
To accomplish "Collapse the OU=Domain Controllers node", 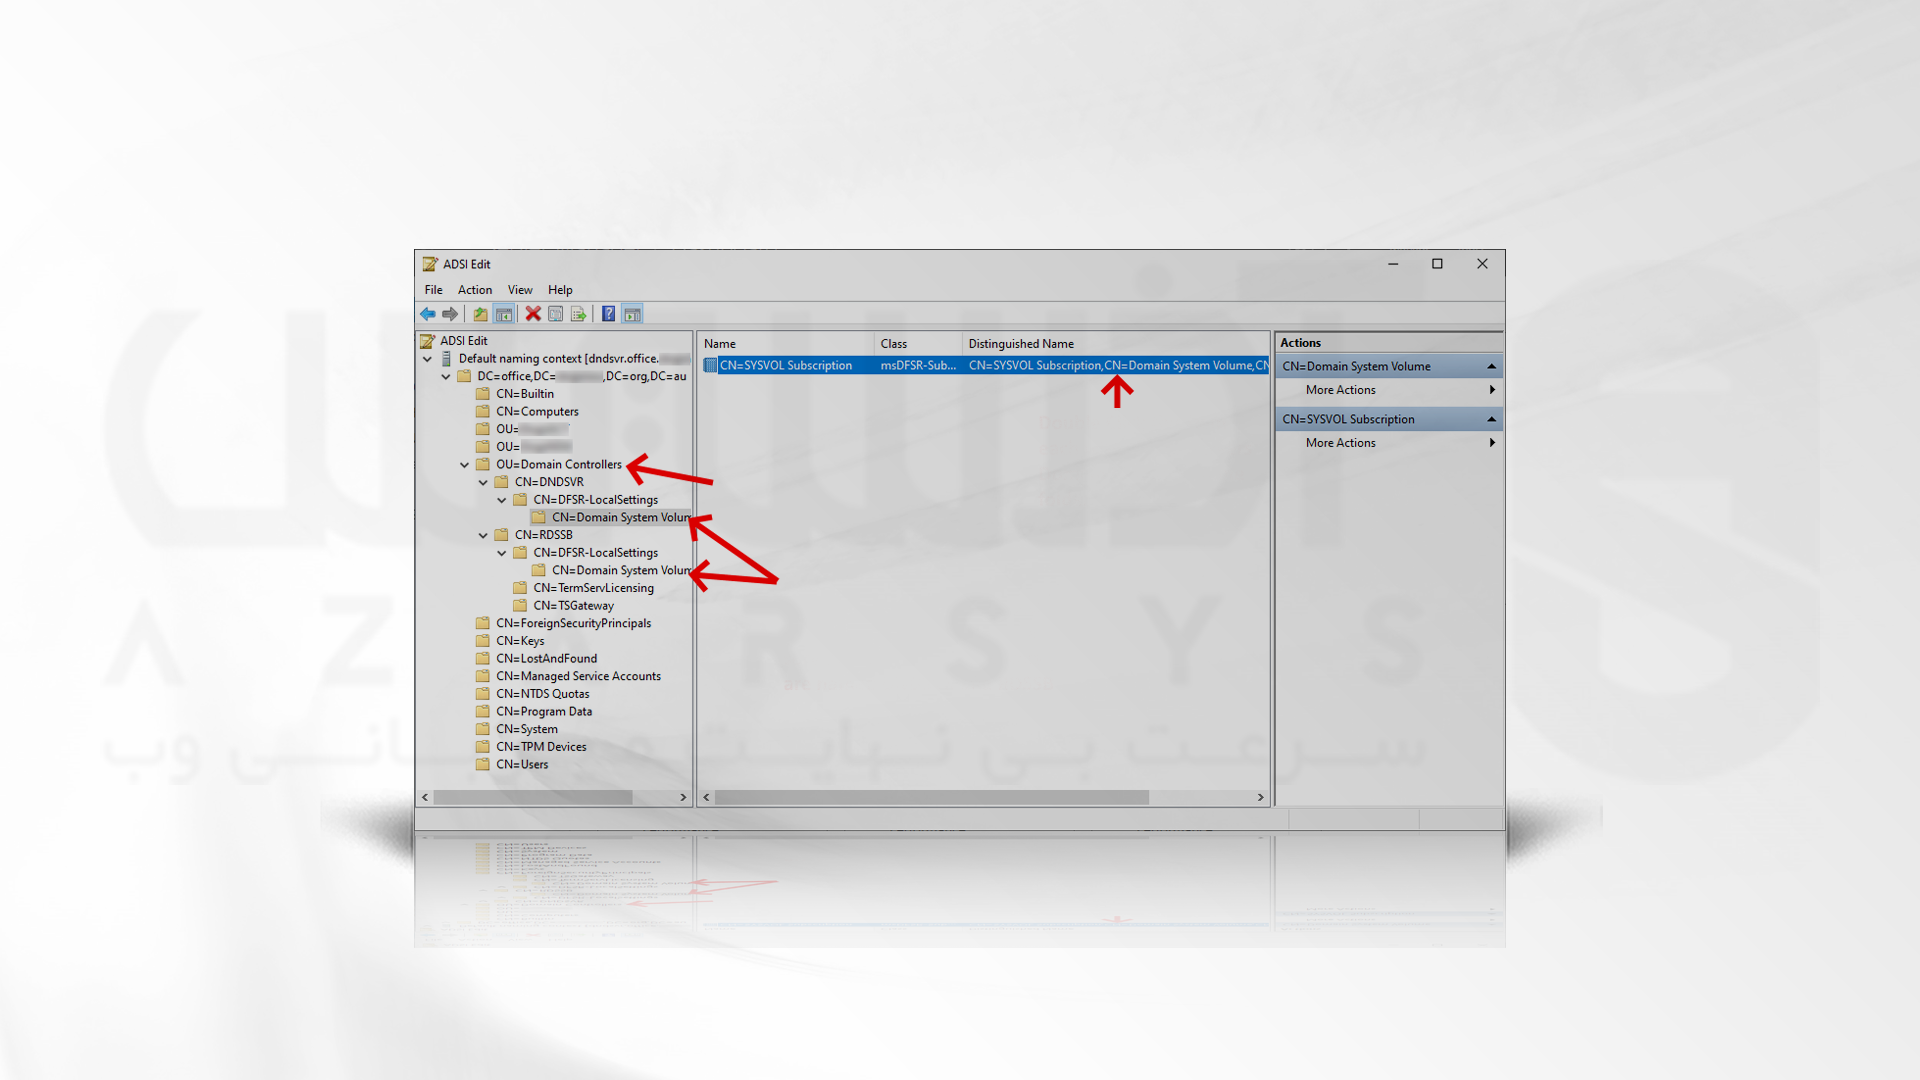I will coord(465,465).
